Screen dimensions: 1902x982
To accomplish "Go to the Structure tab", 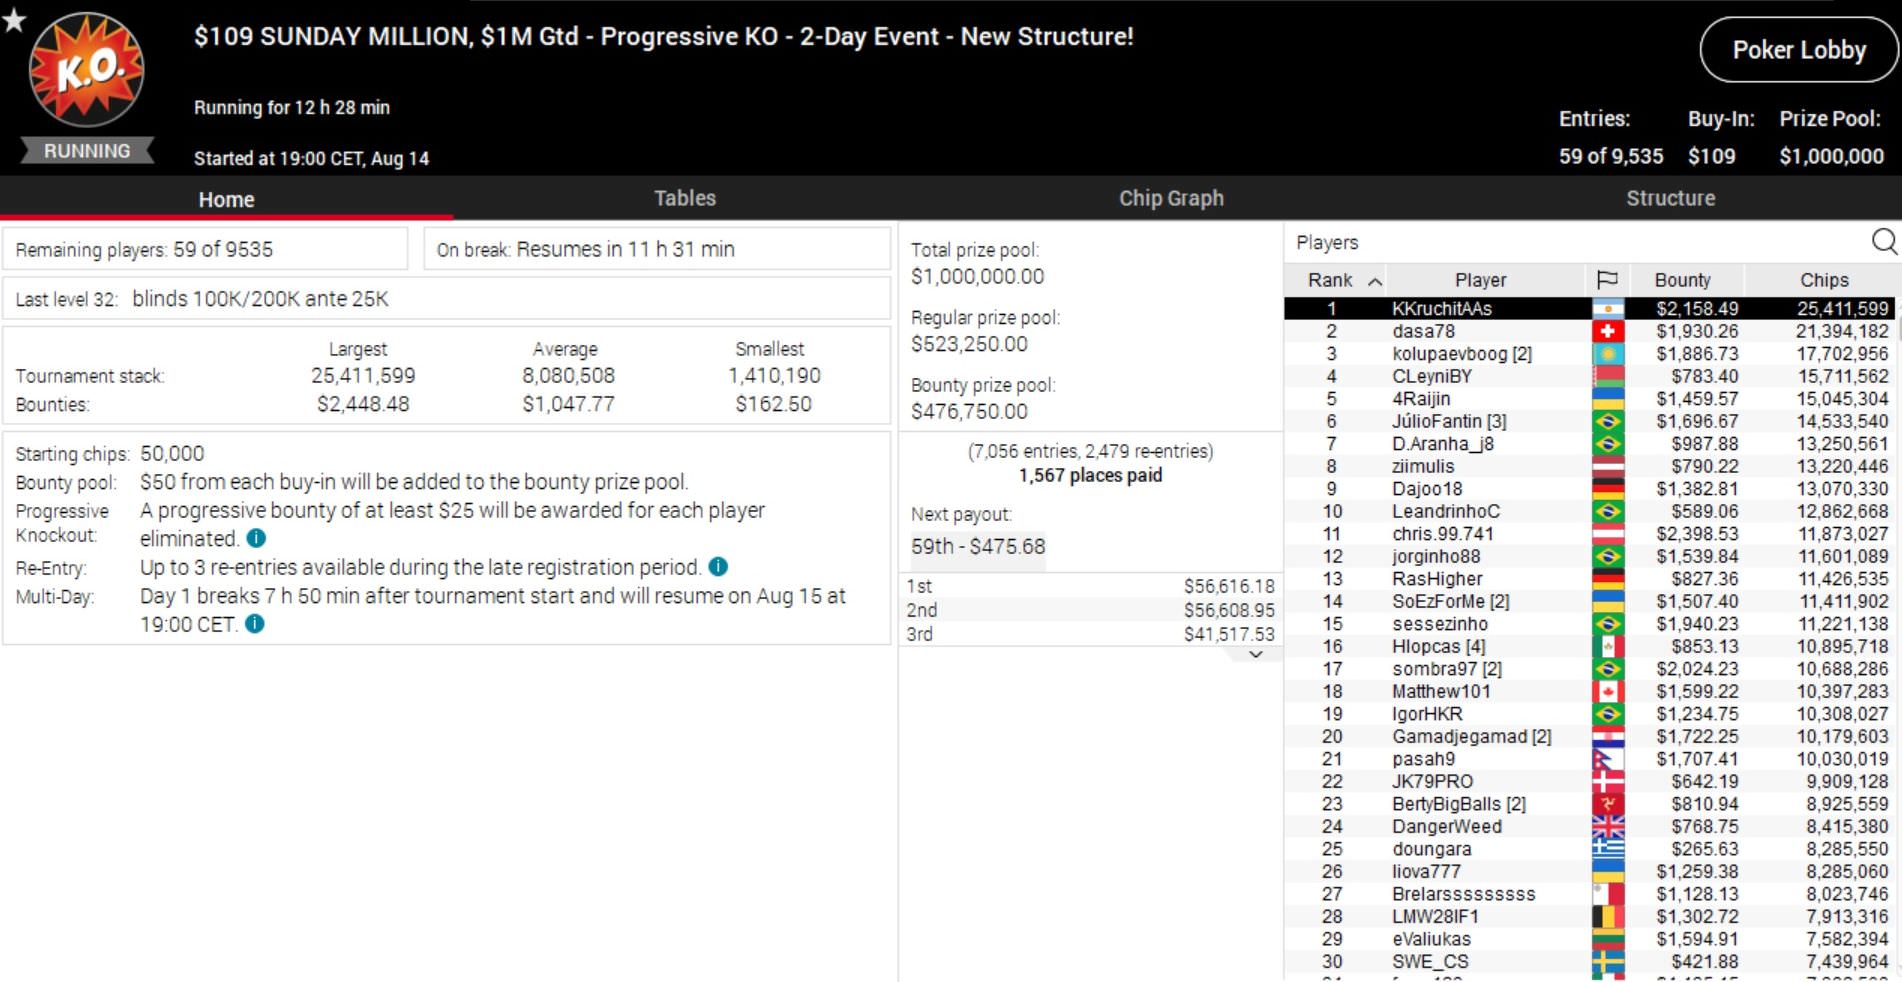I will [1669, 198].
